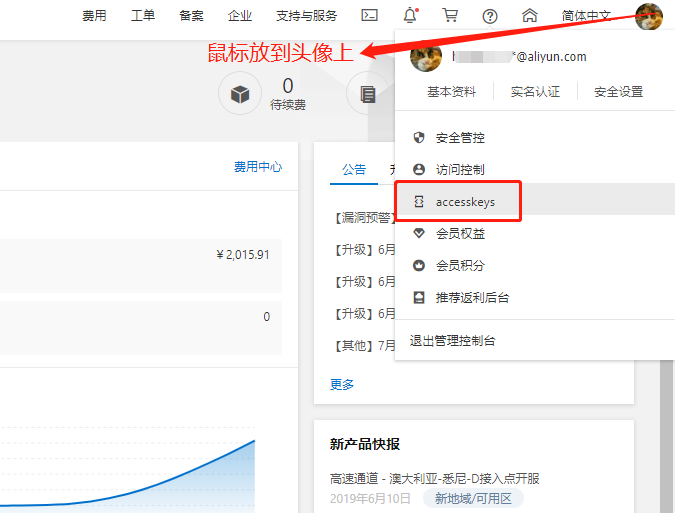This screenshot has width=675, height=513.
Task: Open 工单 menu in top navigation
Action: tap(143, 16)
